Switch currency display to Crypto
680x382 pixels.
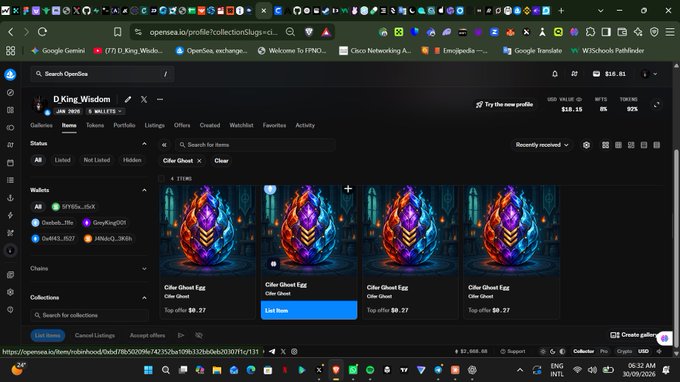pos(624,351)
